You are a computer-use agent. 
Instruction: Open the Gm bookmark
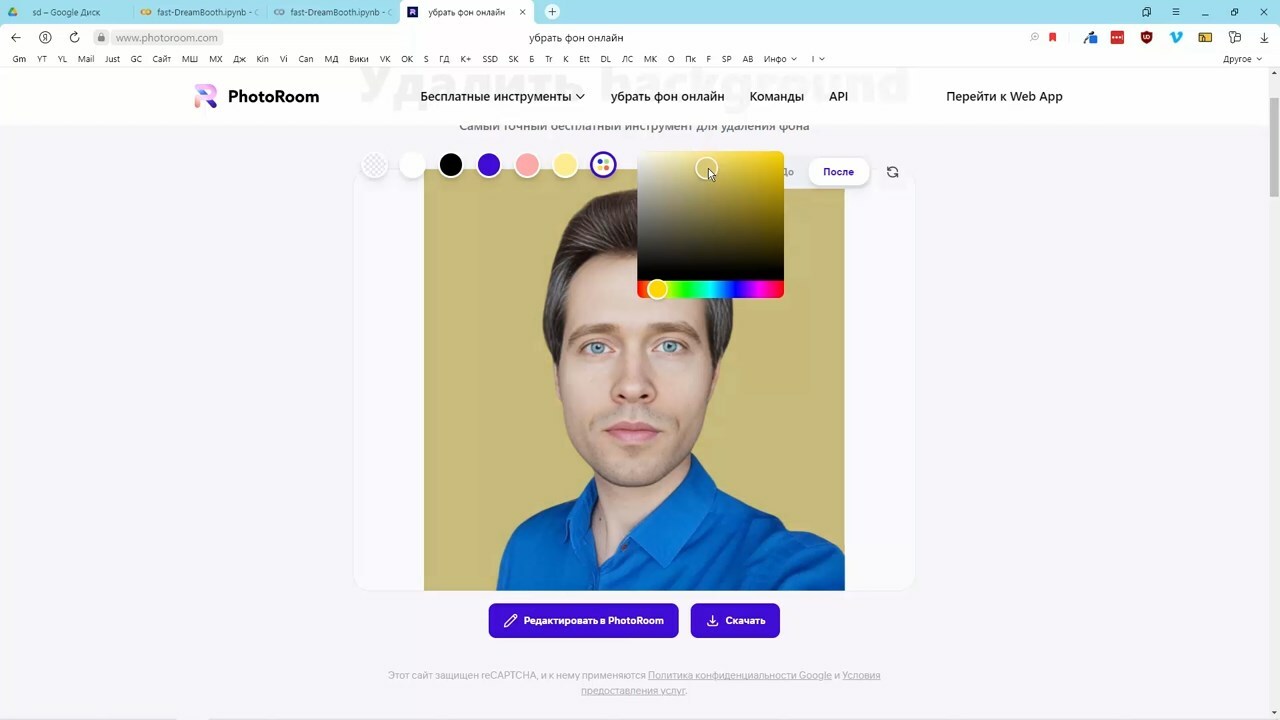(19, 59)
